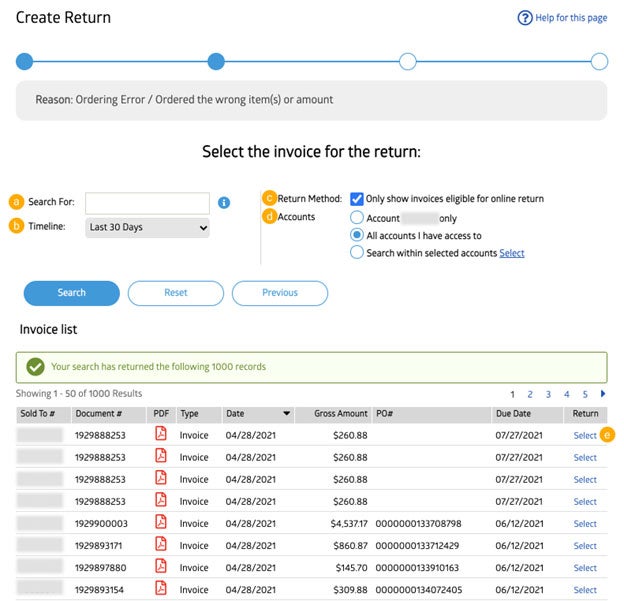Go to results page 3
This screenshot has height=601, width=624.
548,395
